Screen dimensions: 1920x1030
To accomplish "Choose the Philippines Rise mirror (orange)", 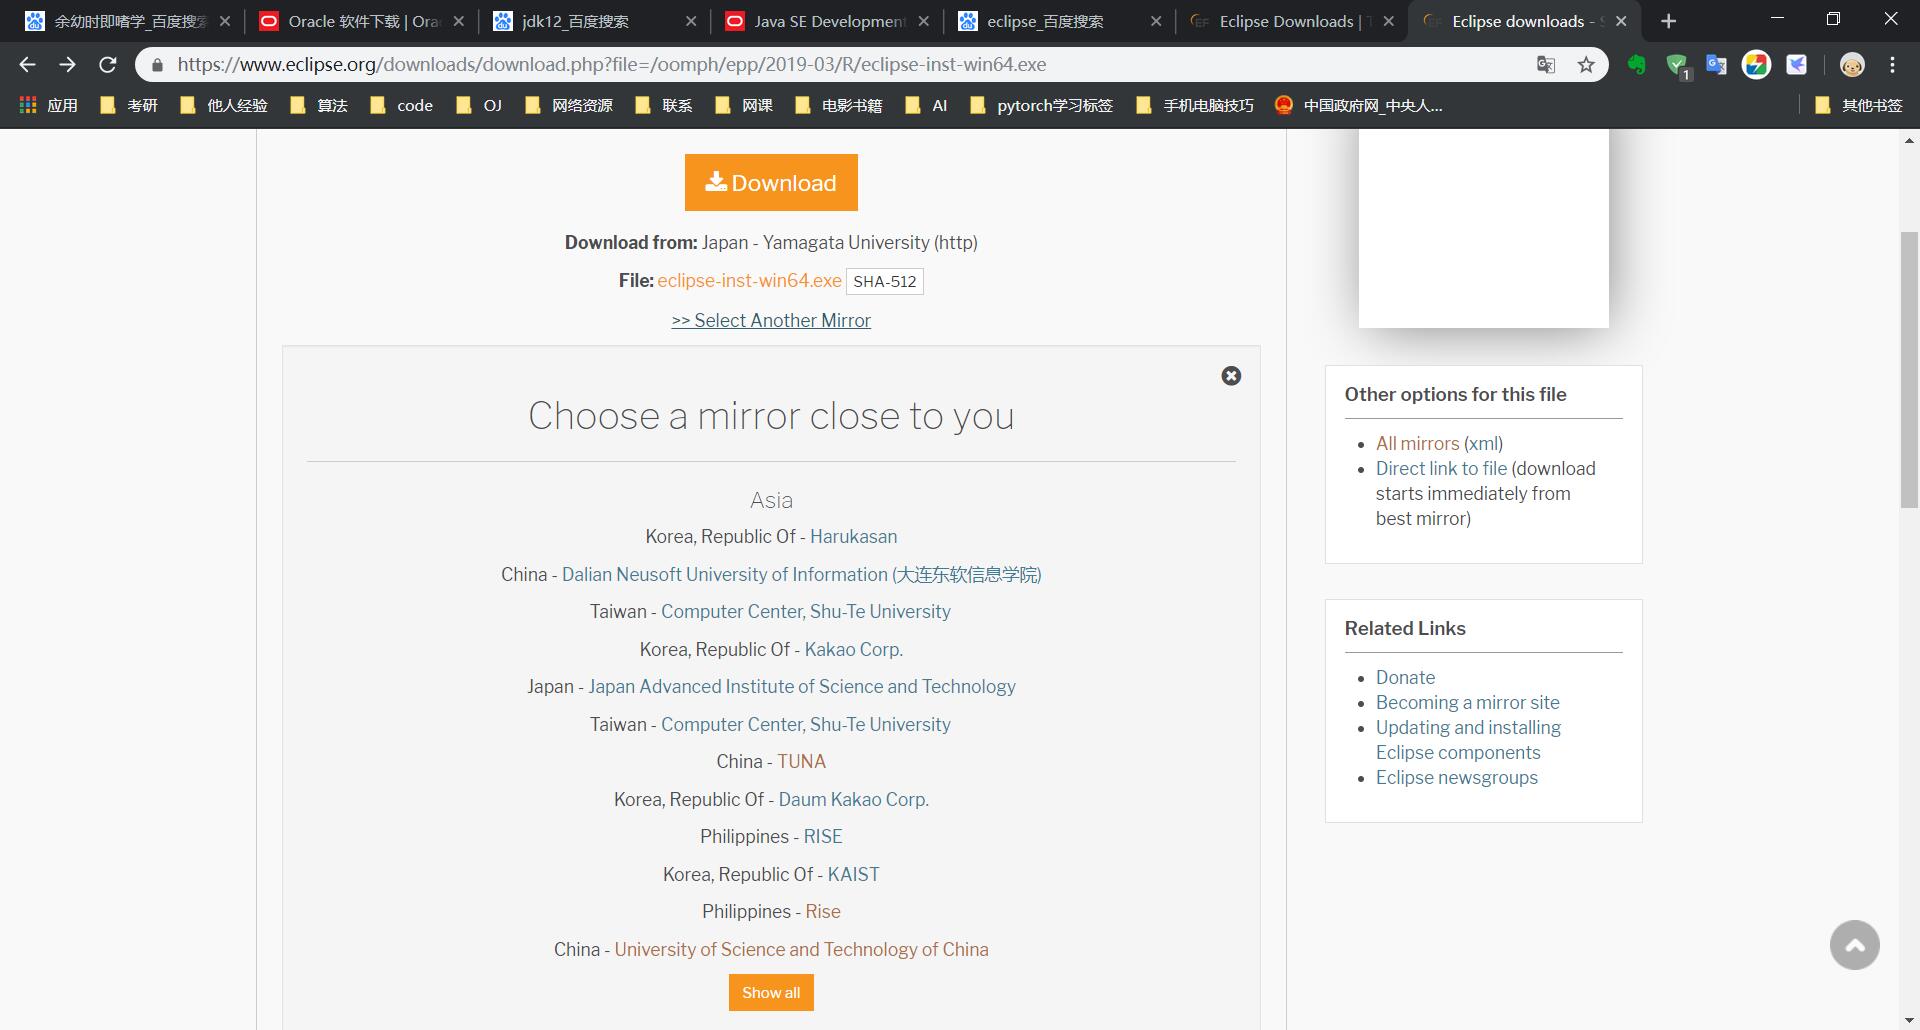I will (x=823, y=912).
